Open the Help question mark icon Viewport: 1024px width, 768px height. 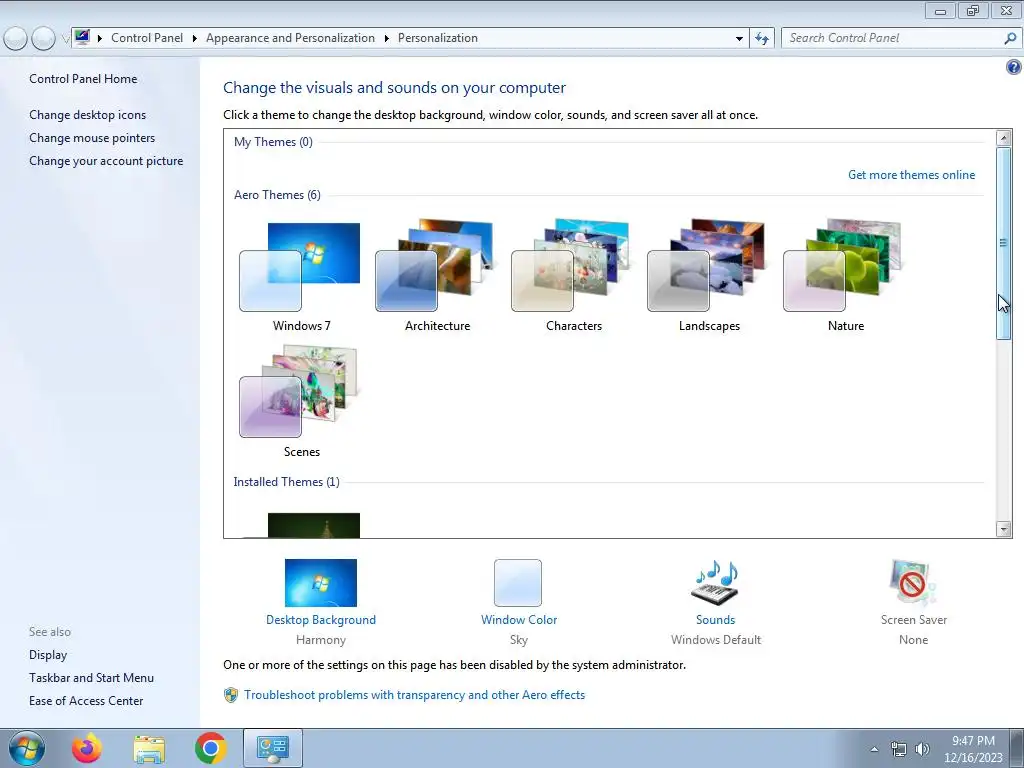pos(1014,67)
